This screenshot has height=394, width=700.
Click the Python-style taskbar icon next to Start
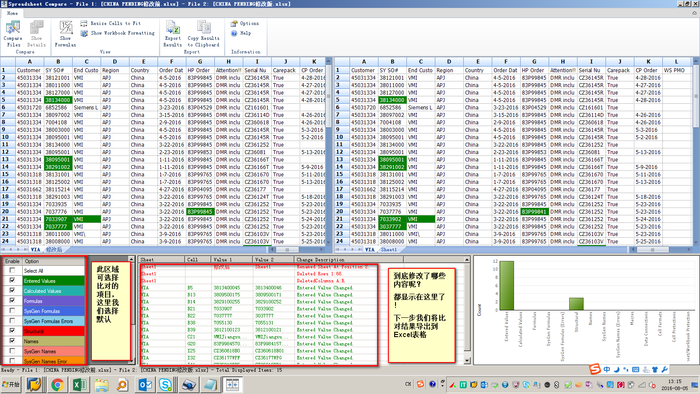point(34,385)
